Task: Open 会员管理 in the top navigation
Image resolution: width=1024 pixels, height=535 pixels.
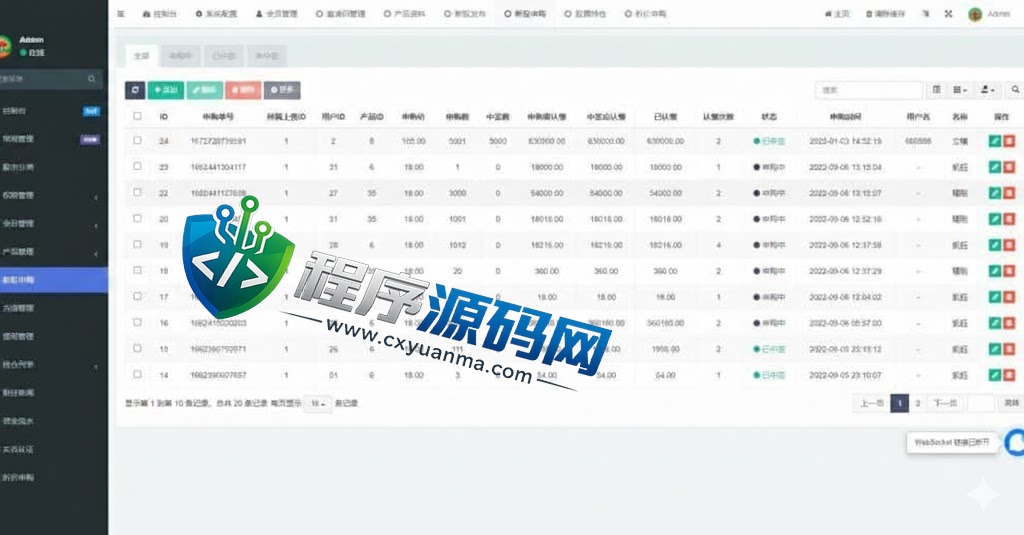Action: [278, 14]
